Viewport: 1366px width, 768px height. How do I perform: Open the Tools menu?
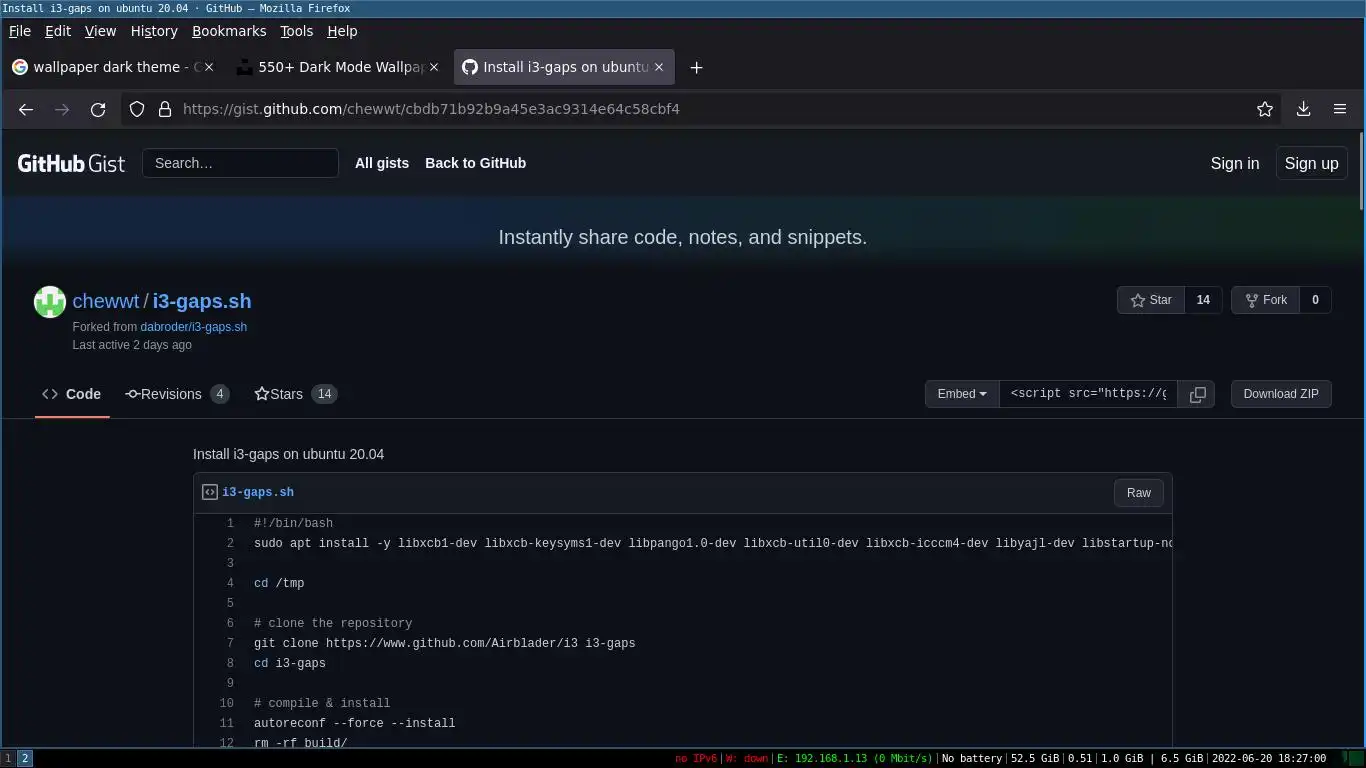296,31
